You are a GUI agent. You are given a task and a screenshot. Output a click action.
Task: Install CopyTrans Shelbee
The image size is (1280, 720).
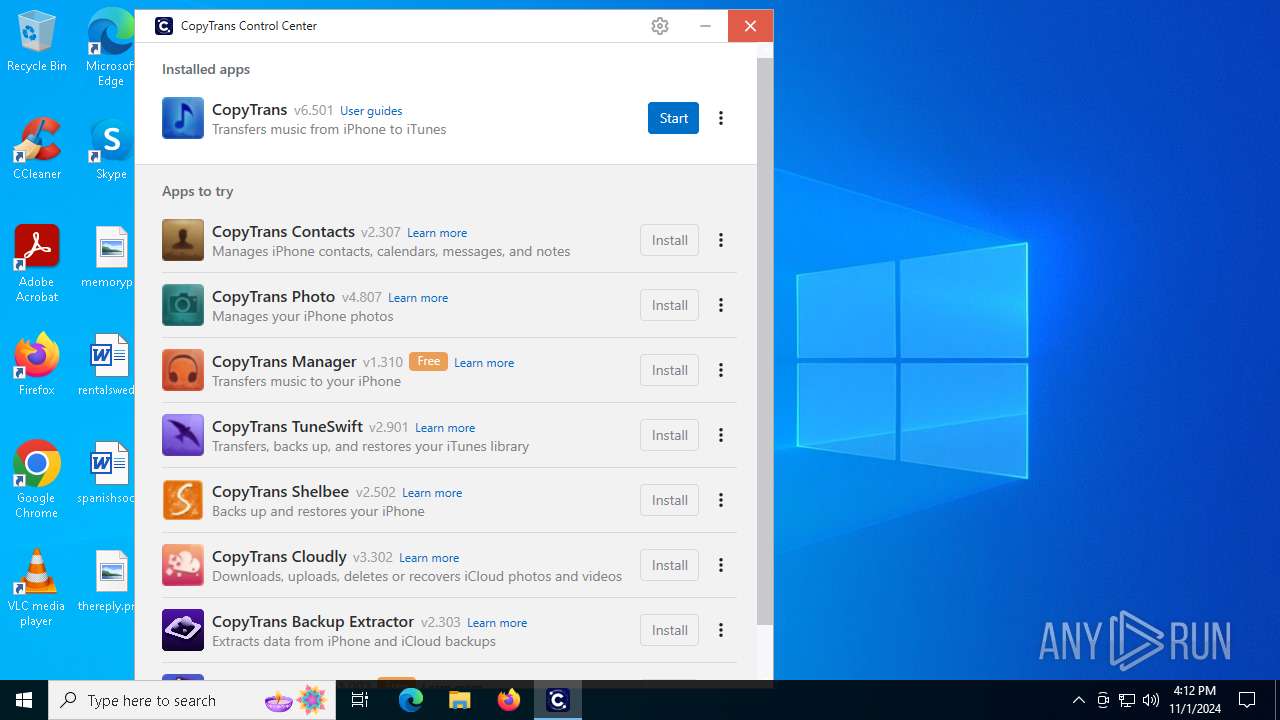669,500
